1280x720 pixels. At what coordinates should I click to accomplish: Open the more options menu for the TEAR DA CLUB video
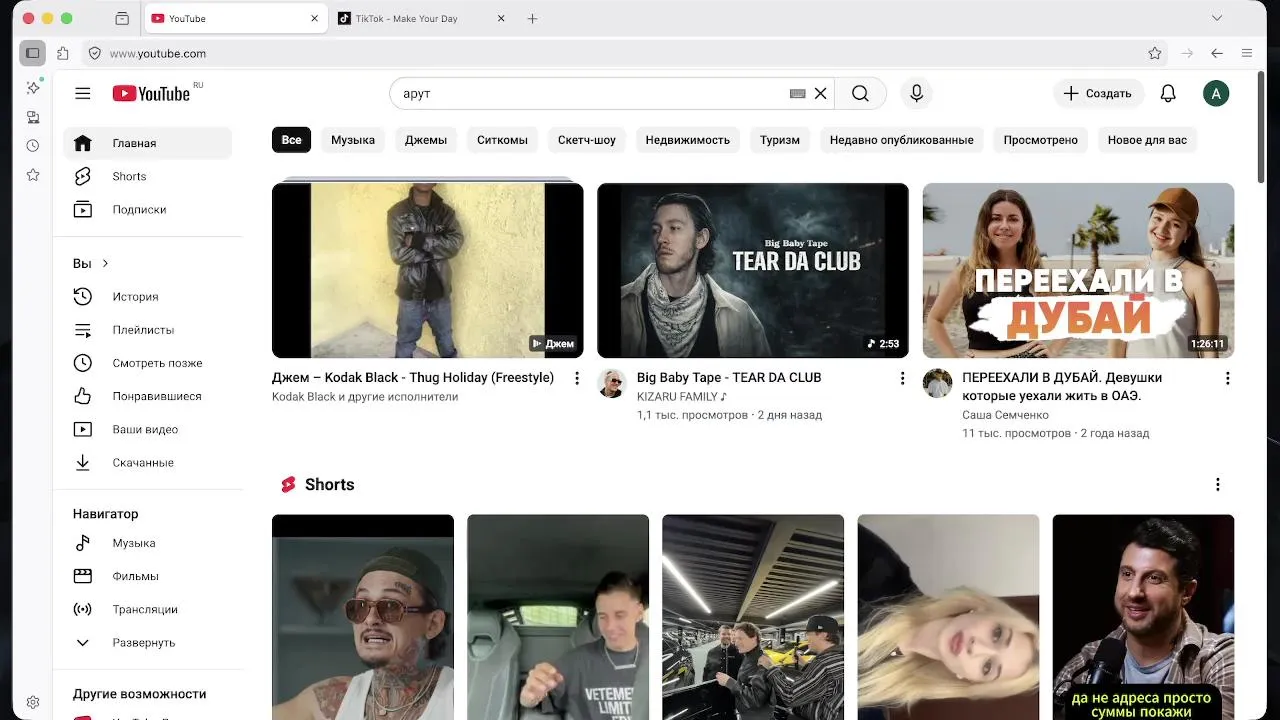(902, 378)
